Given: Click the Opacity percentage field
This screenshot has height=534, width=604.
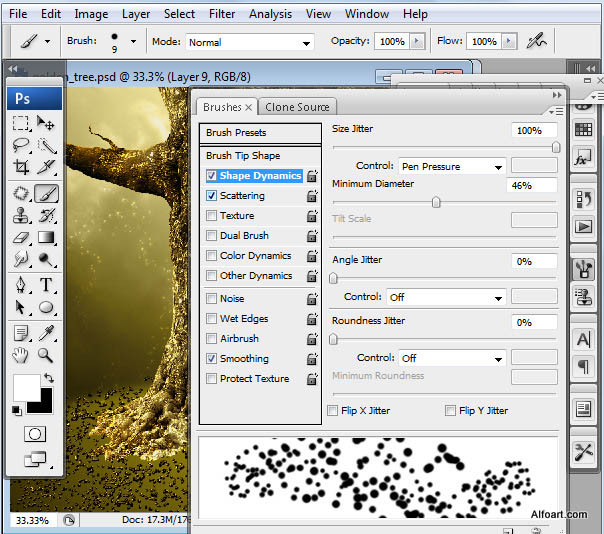Looking at the screenshot, I should 391,42.
